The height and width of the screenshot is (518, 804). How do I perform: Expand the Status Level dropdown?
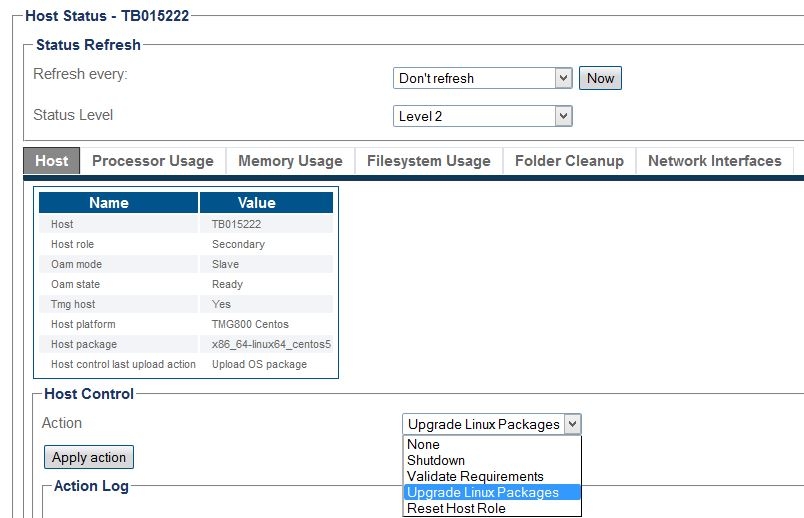click(x=482, y=116)
